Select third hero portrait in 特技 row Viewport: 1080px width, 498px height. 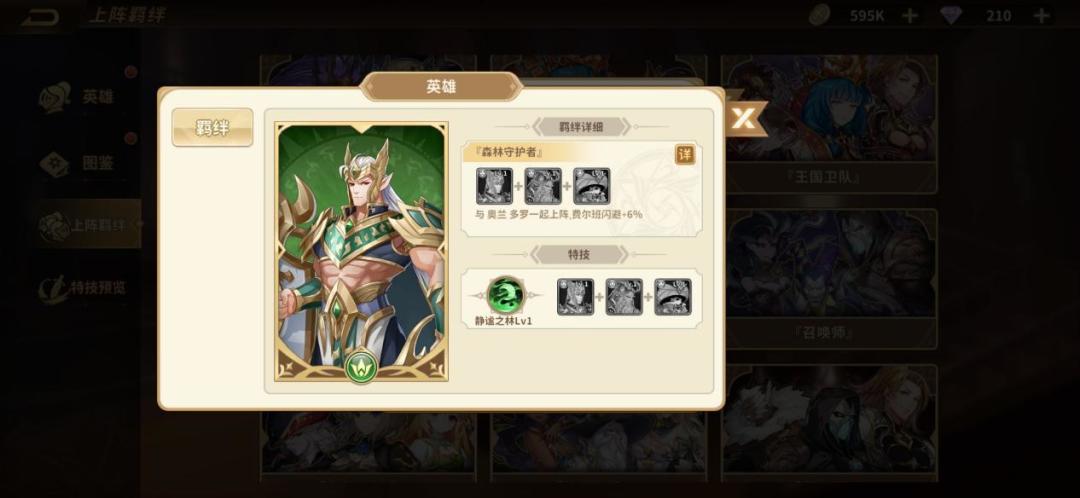(x=673, y=297)
